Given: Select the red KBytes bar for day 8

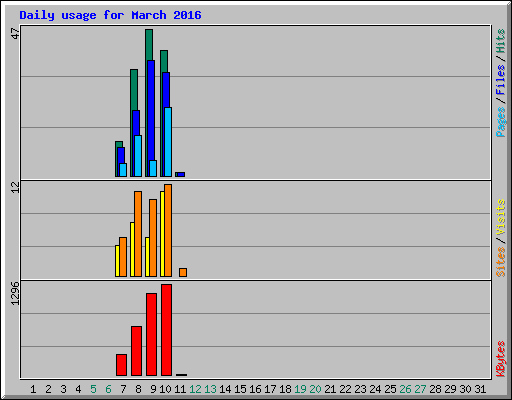Looking at the screenshot, I should [136, 351].
